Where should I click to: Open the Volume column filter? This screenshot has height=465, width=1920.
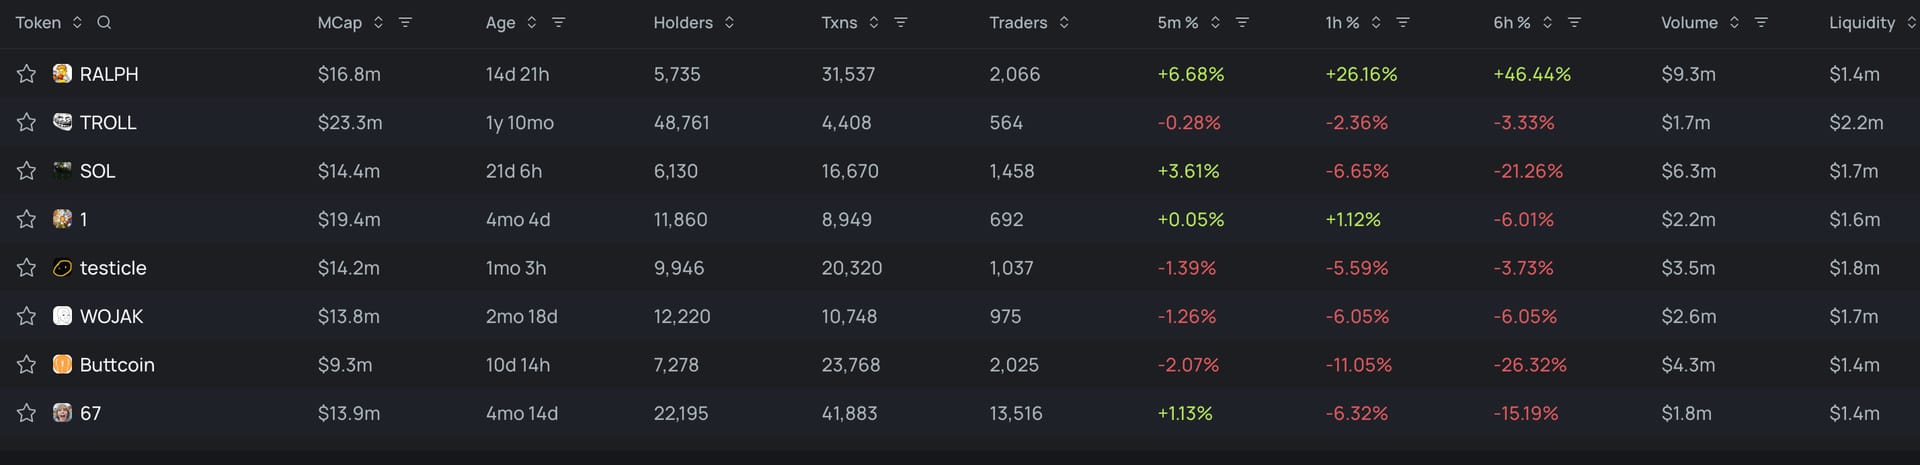tap(1761, 22)
